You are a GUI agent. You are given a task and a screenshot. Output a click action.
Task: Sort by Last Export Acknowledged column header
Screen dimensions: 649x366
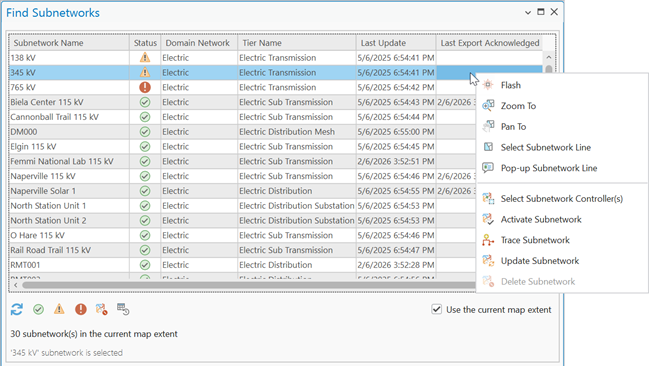[489, 43]
